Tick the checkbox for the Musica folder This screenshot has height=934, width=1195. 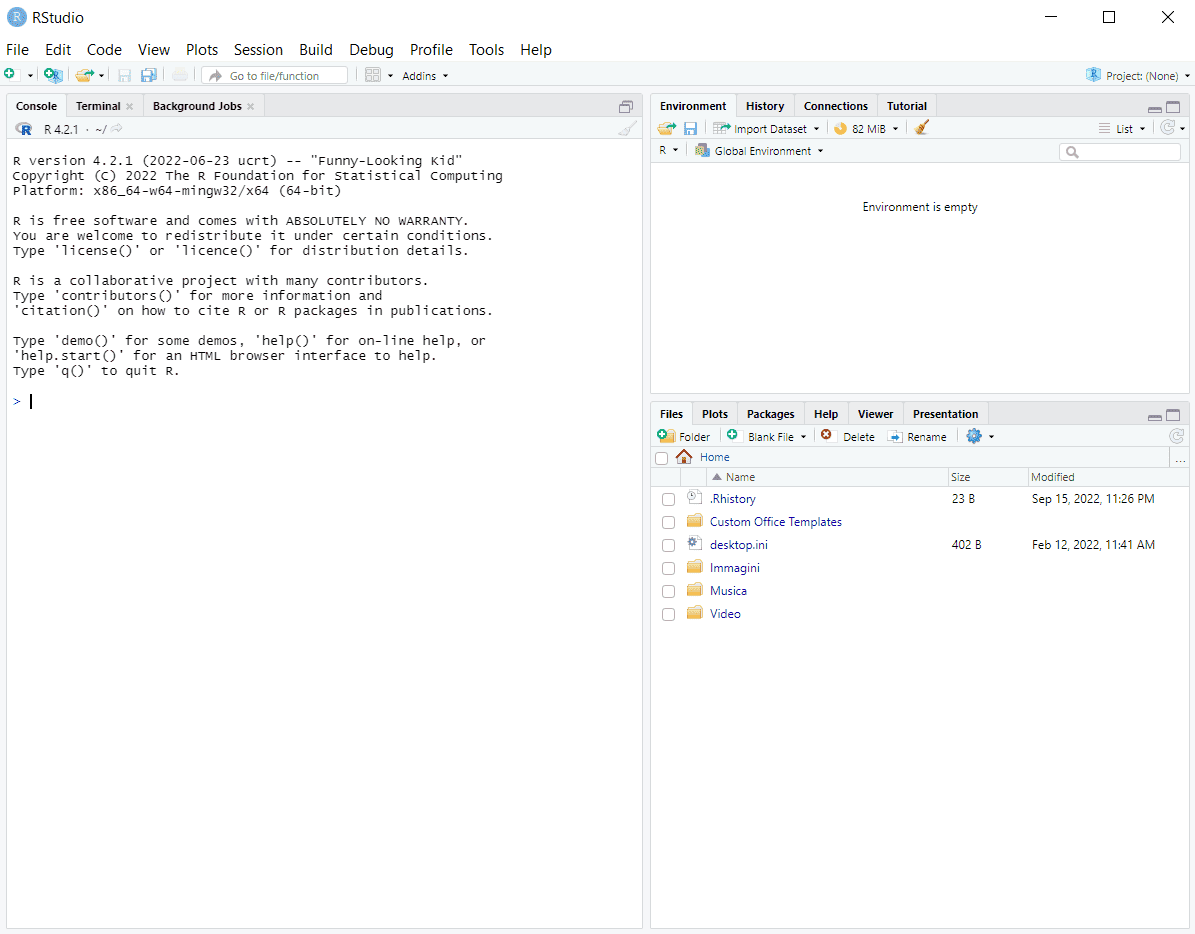pos(668,591)
